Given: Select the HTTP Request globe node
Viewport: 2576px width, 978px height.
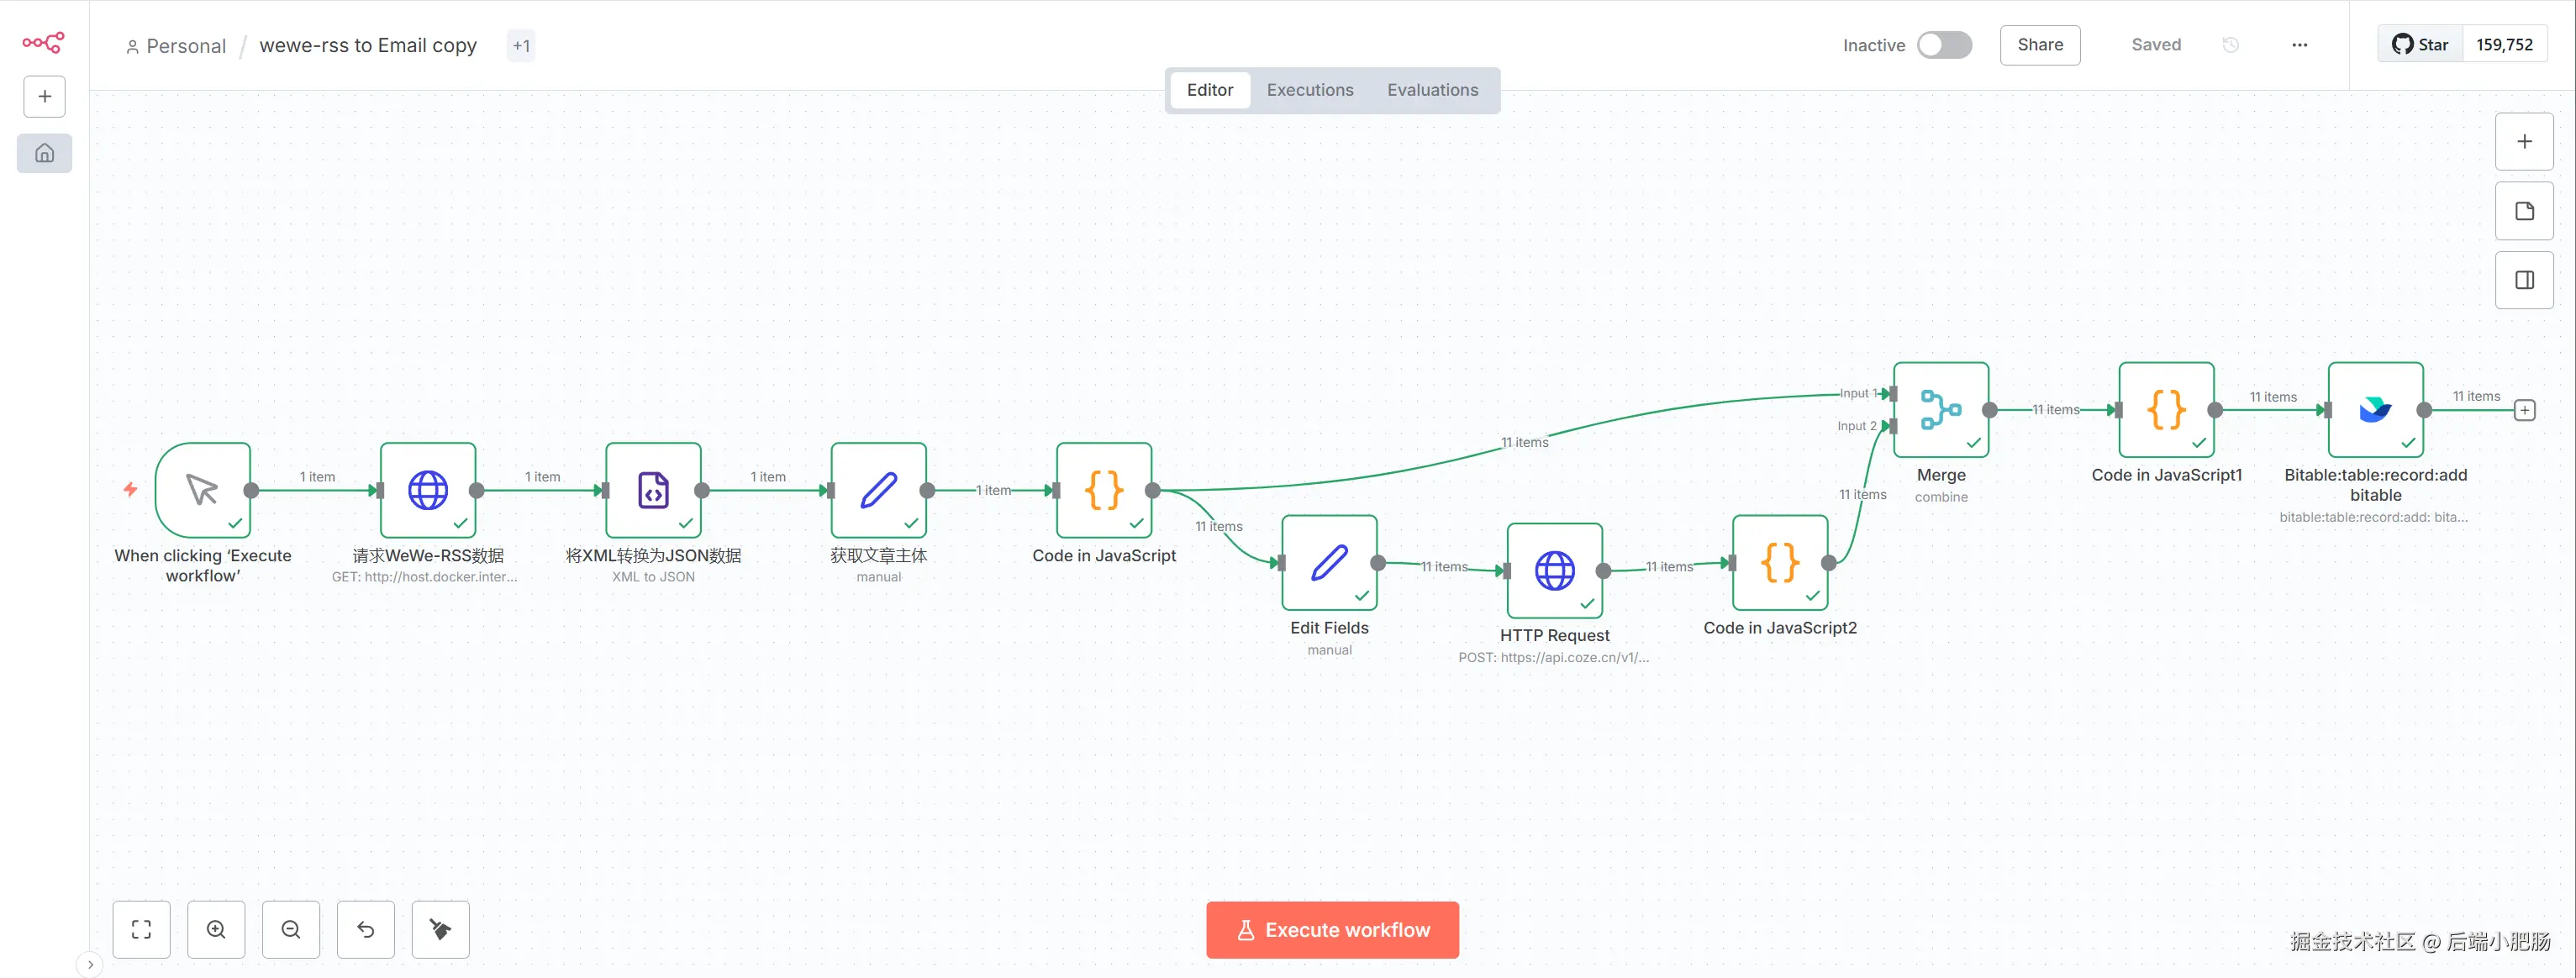Looking at the screenshot, I should point(1554,570).
